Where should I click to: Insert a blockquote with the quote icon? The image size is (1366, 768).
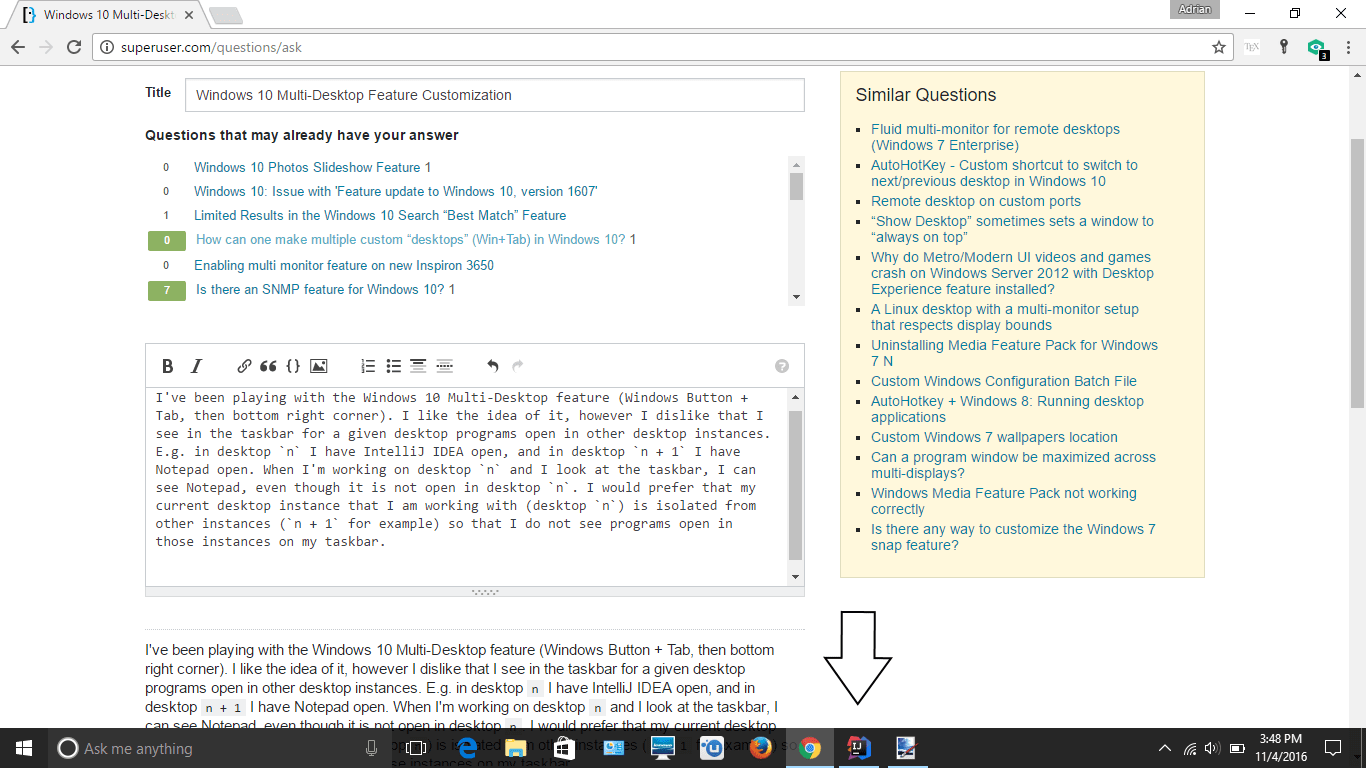tap(268, 366)
